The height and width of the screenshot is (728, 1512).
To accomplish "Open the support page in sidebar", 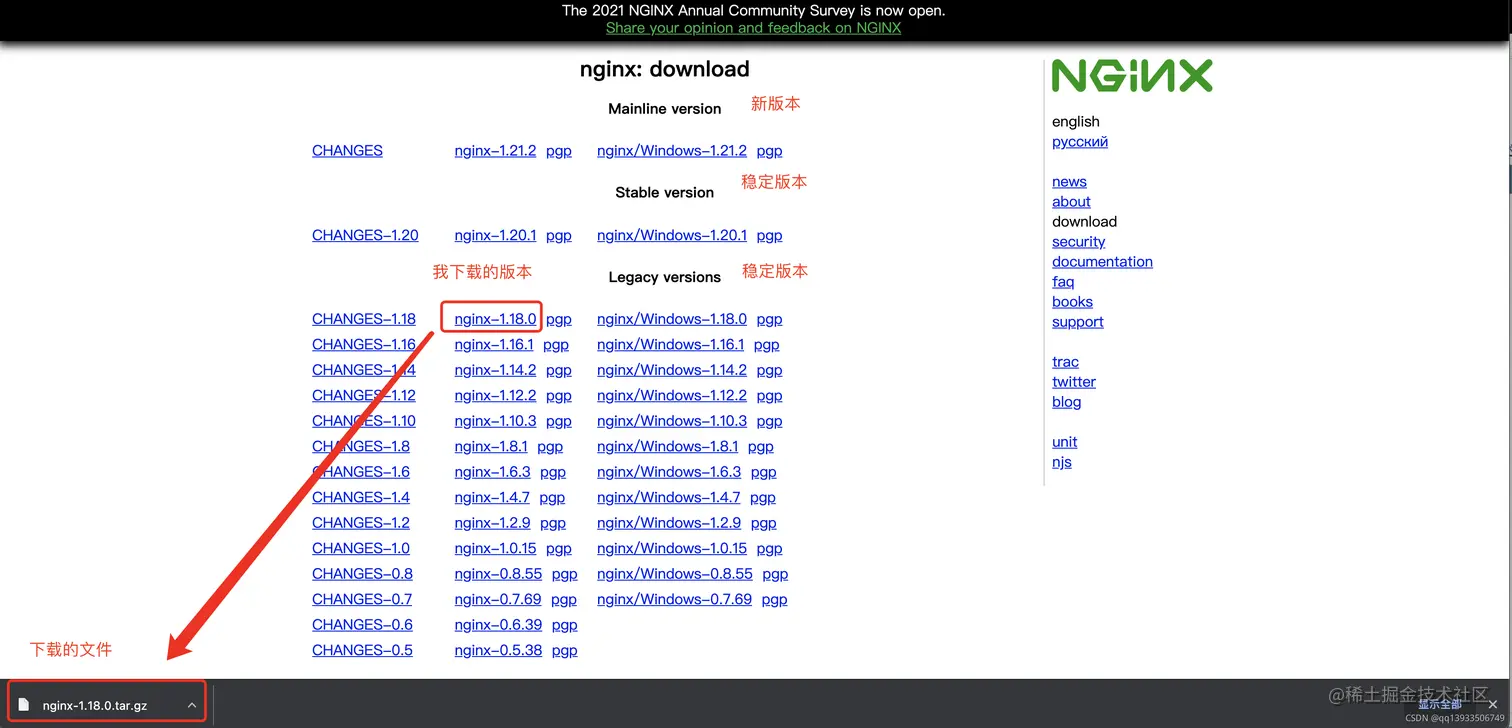I will [1078, 322].
